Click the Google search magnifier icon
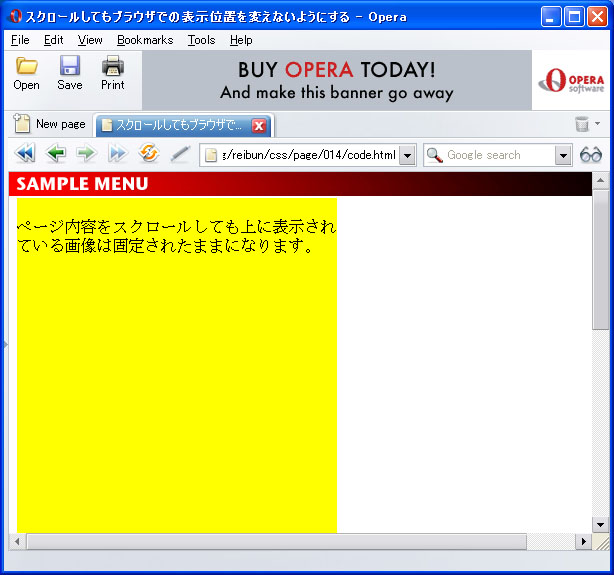 pos(435,155)
